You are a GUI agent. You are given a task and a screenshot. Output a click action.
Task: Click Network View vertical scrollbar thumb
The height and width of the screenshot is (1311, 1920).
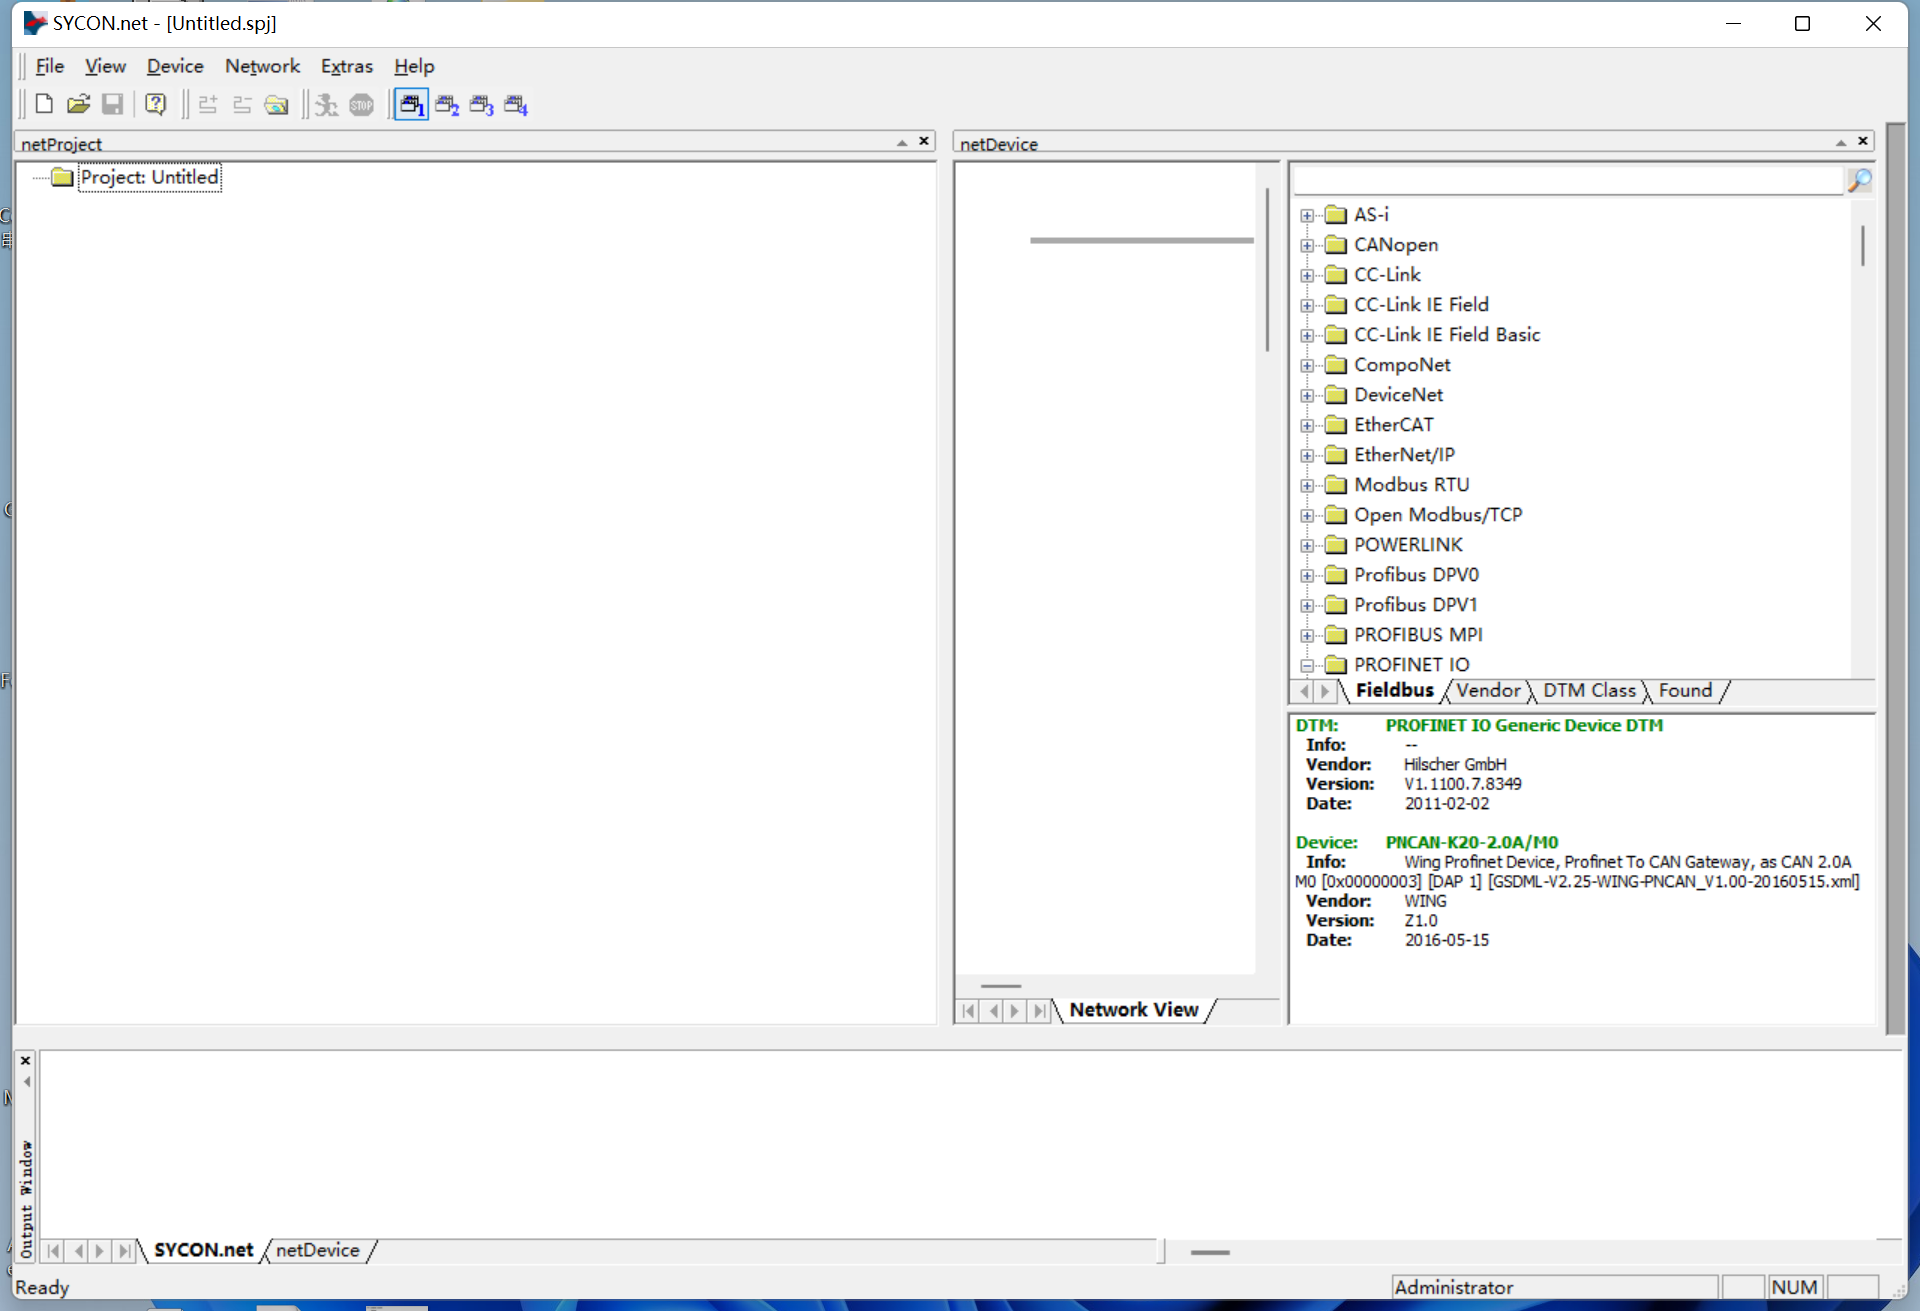(1267, 270)
